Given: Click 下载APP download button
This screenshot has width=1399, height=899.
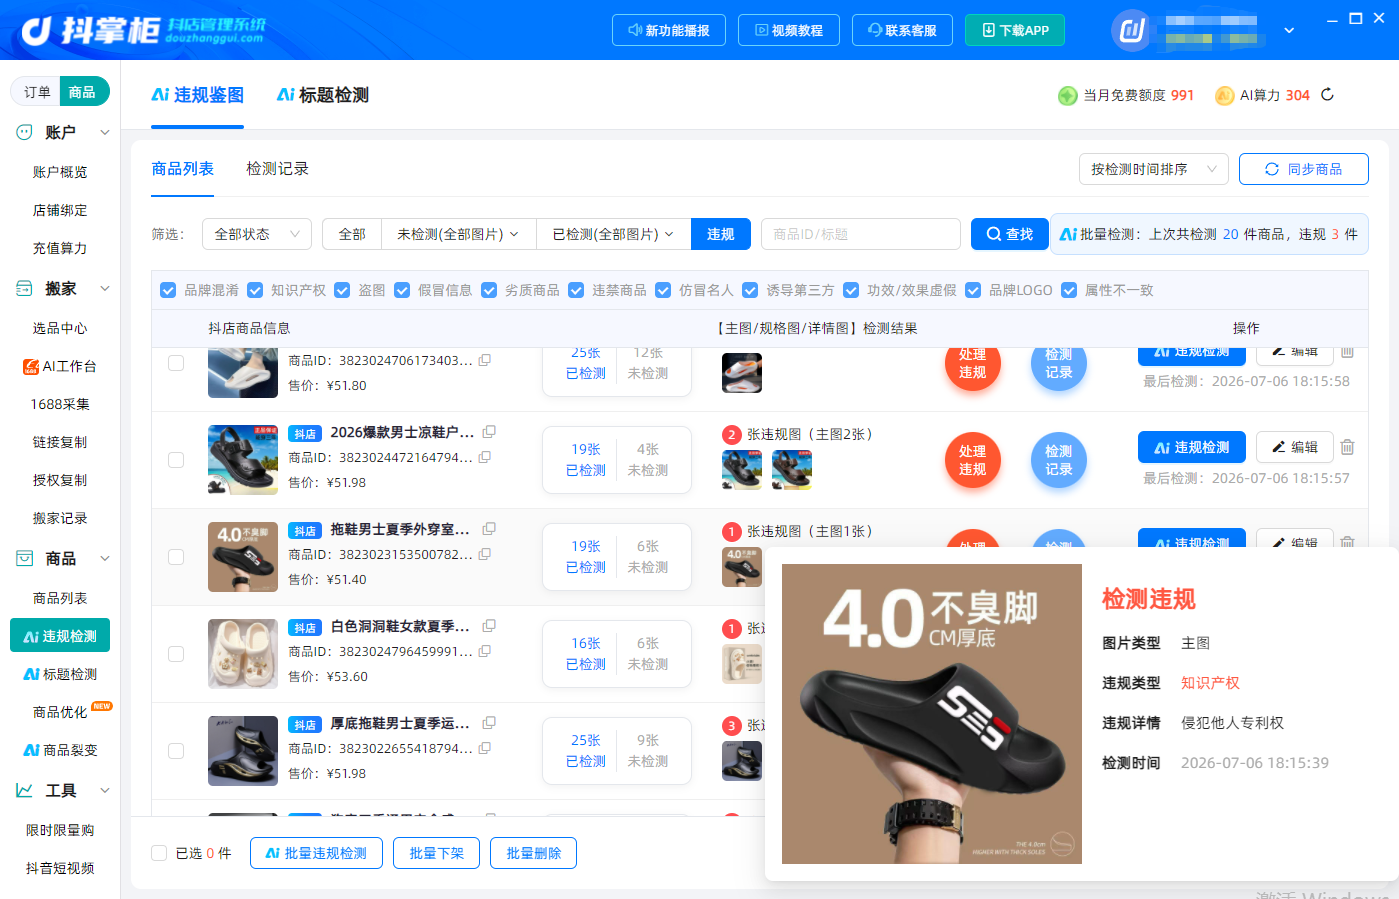Looking at the screenshot, I should (1015, 30).
